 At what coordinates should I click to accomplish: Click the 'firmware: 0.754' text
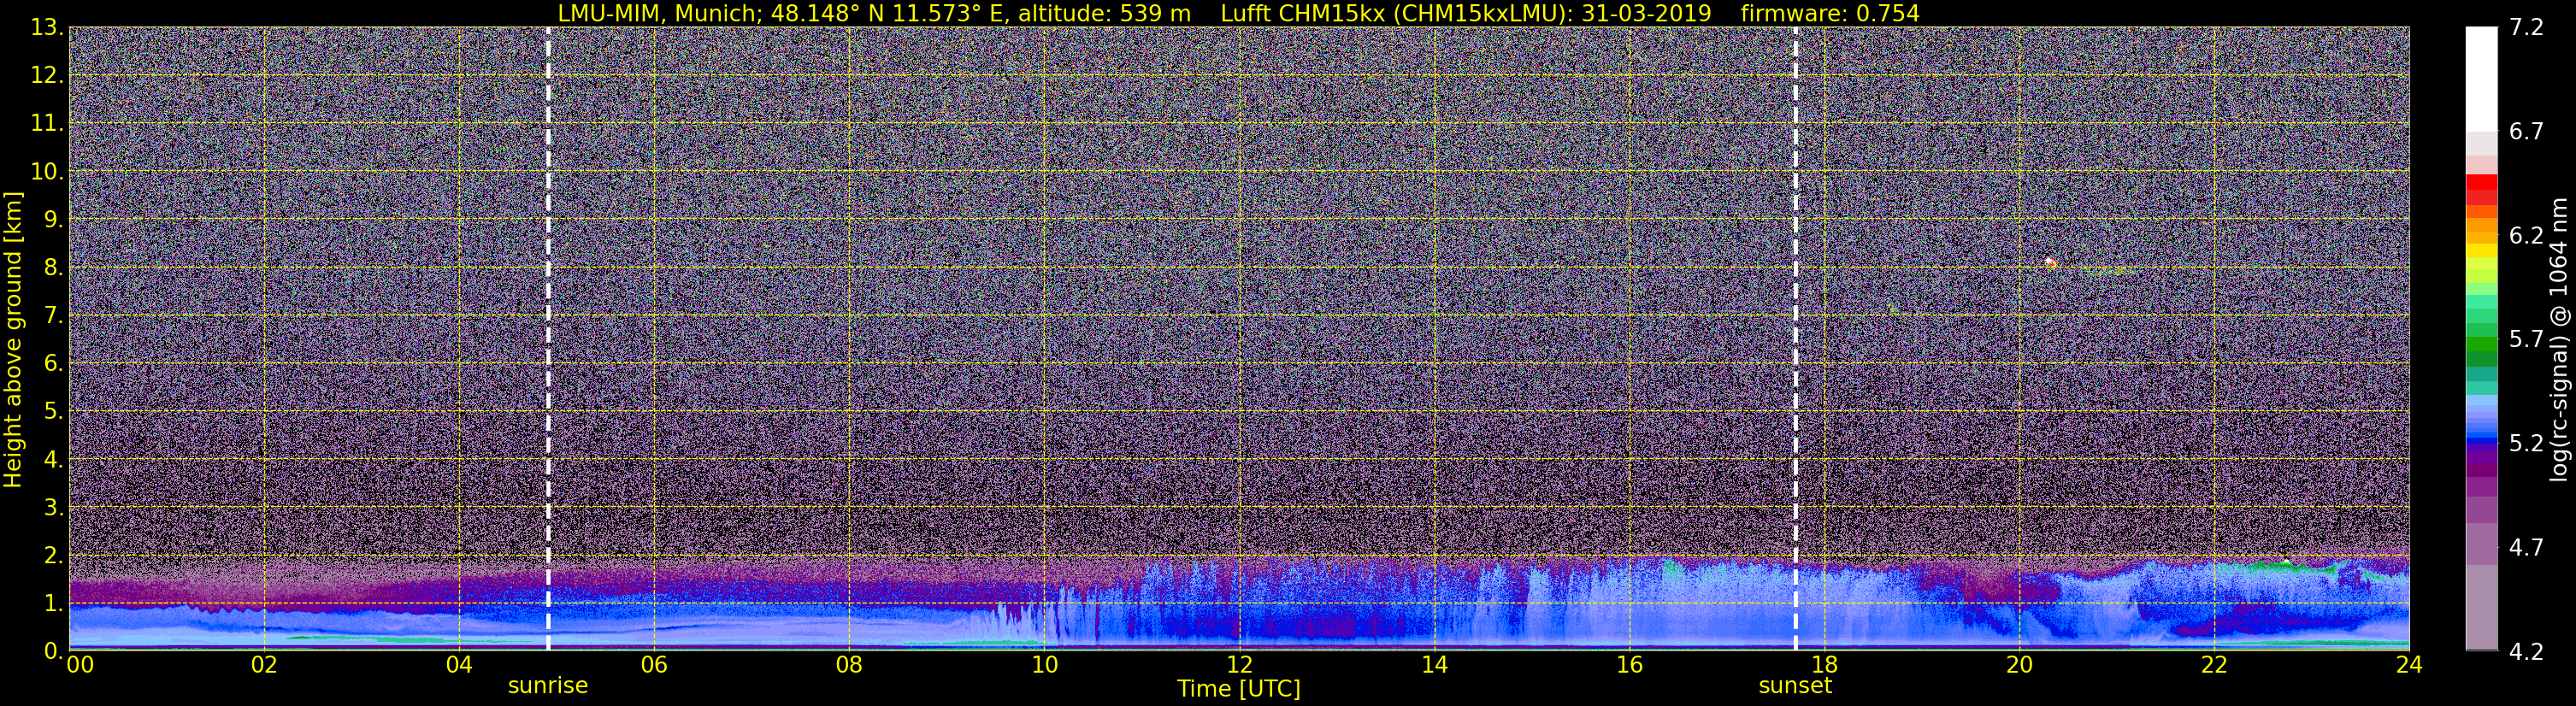click(1830, 13)
